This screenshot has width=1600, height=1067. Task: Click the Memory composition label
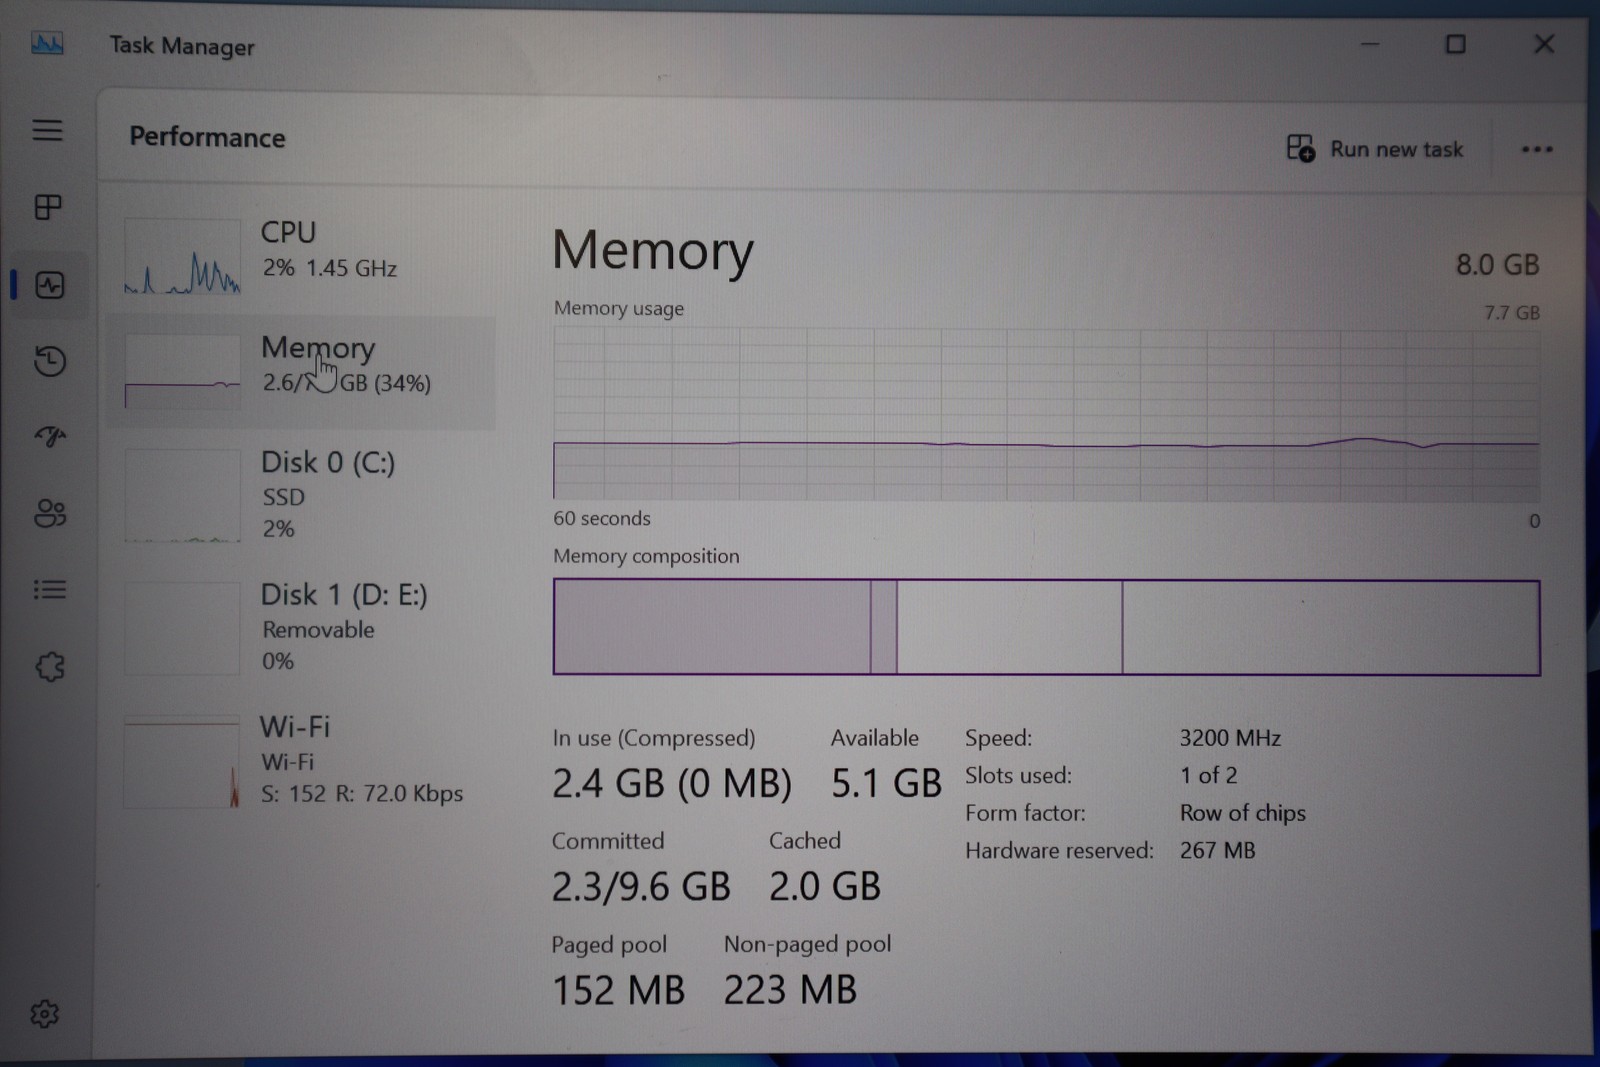click(x=646, y=556)
